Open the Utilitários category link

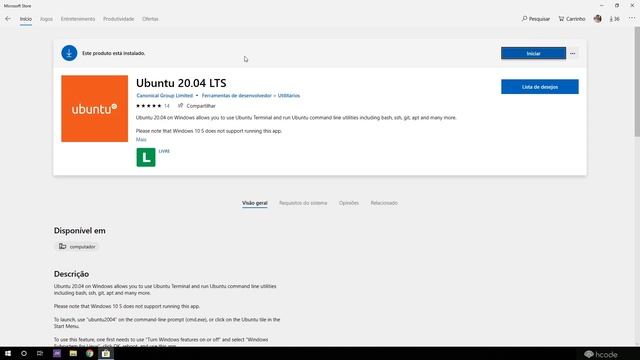[x=289, y=96]
